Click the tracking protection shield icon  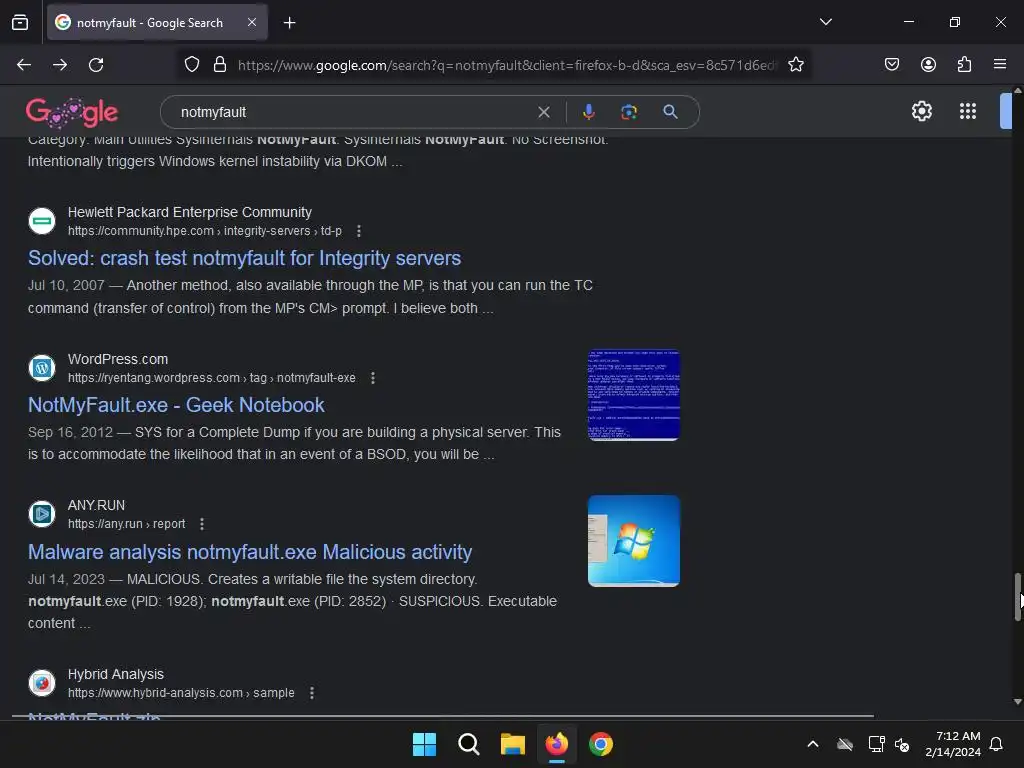191,65
